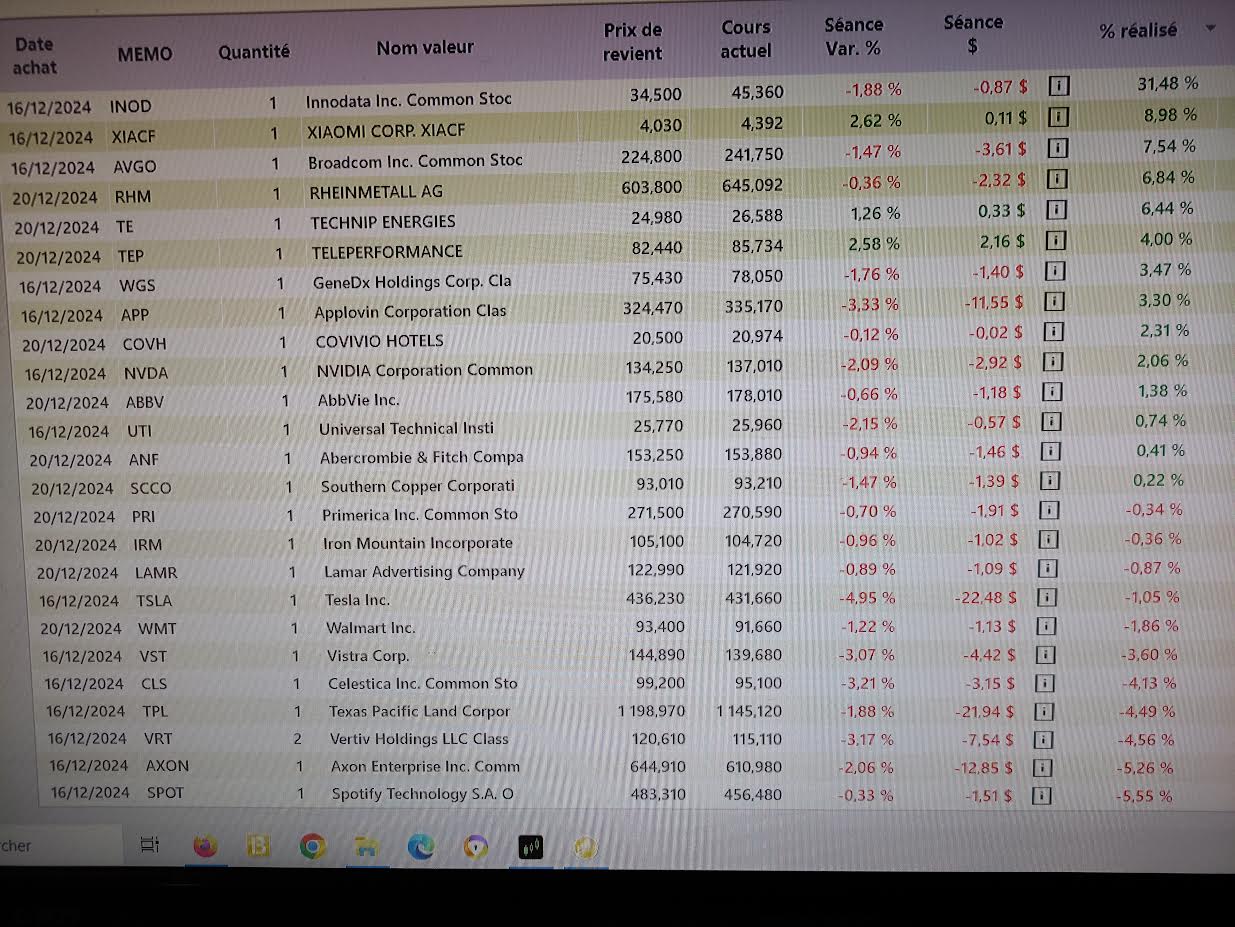Open the info icon on the UTI row
Screen dimensions: 1235x927
[x=1052, y=422]
